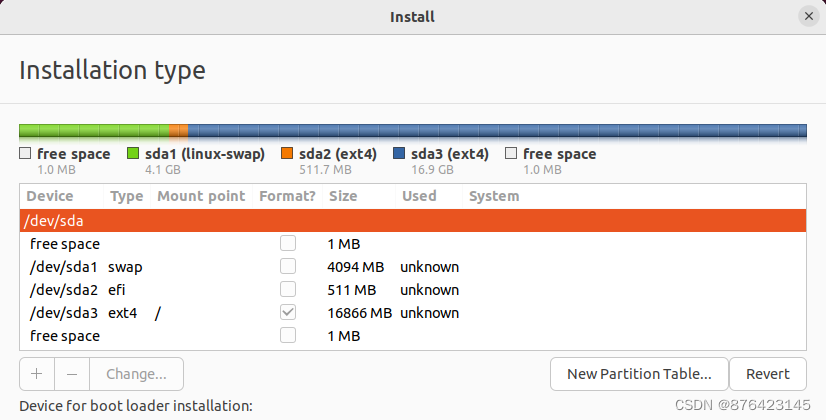Click New Partition Table... button
This screenshot has height=420, width=826.
click(639, 374)
